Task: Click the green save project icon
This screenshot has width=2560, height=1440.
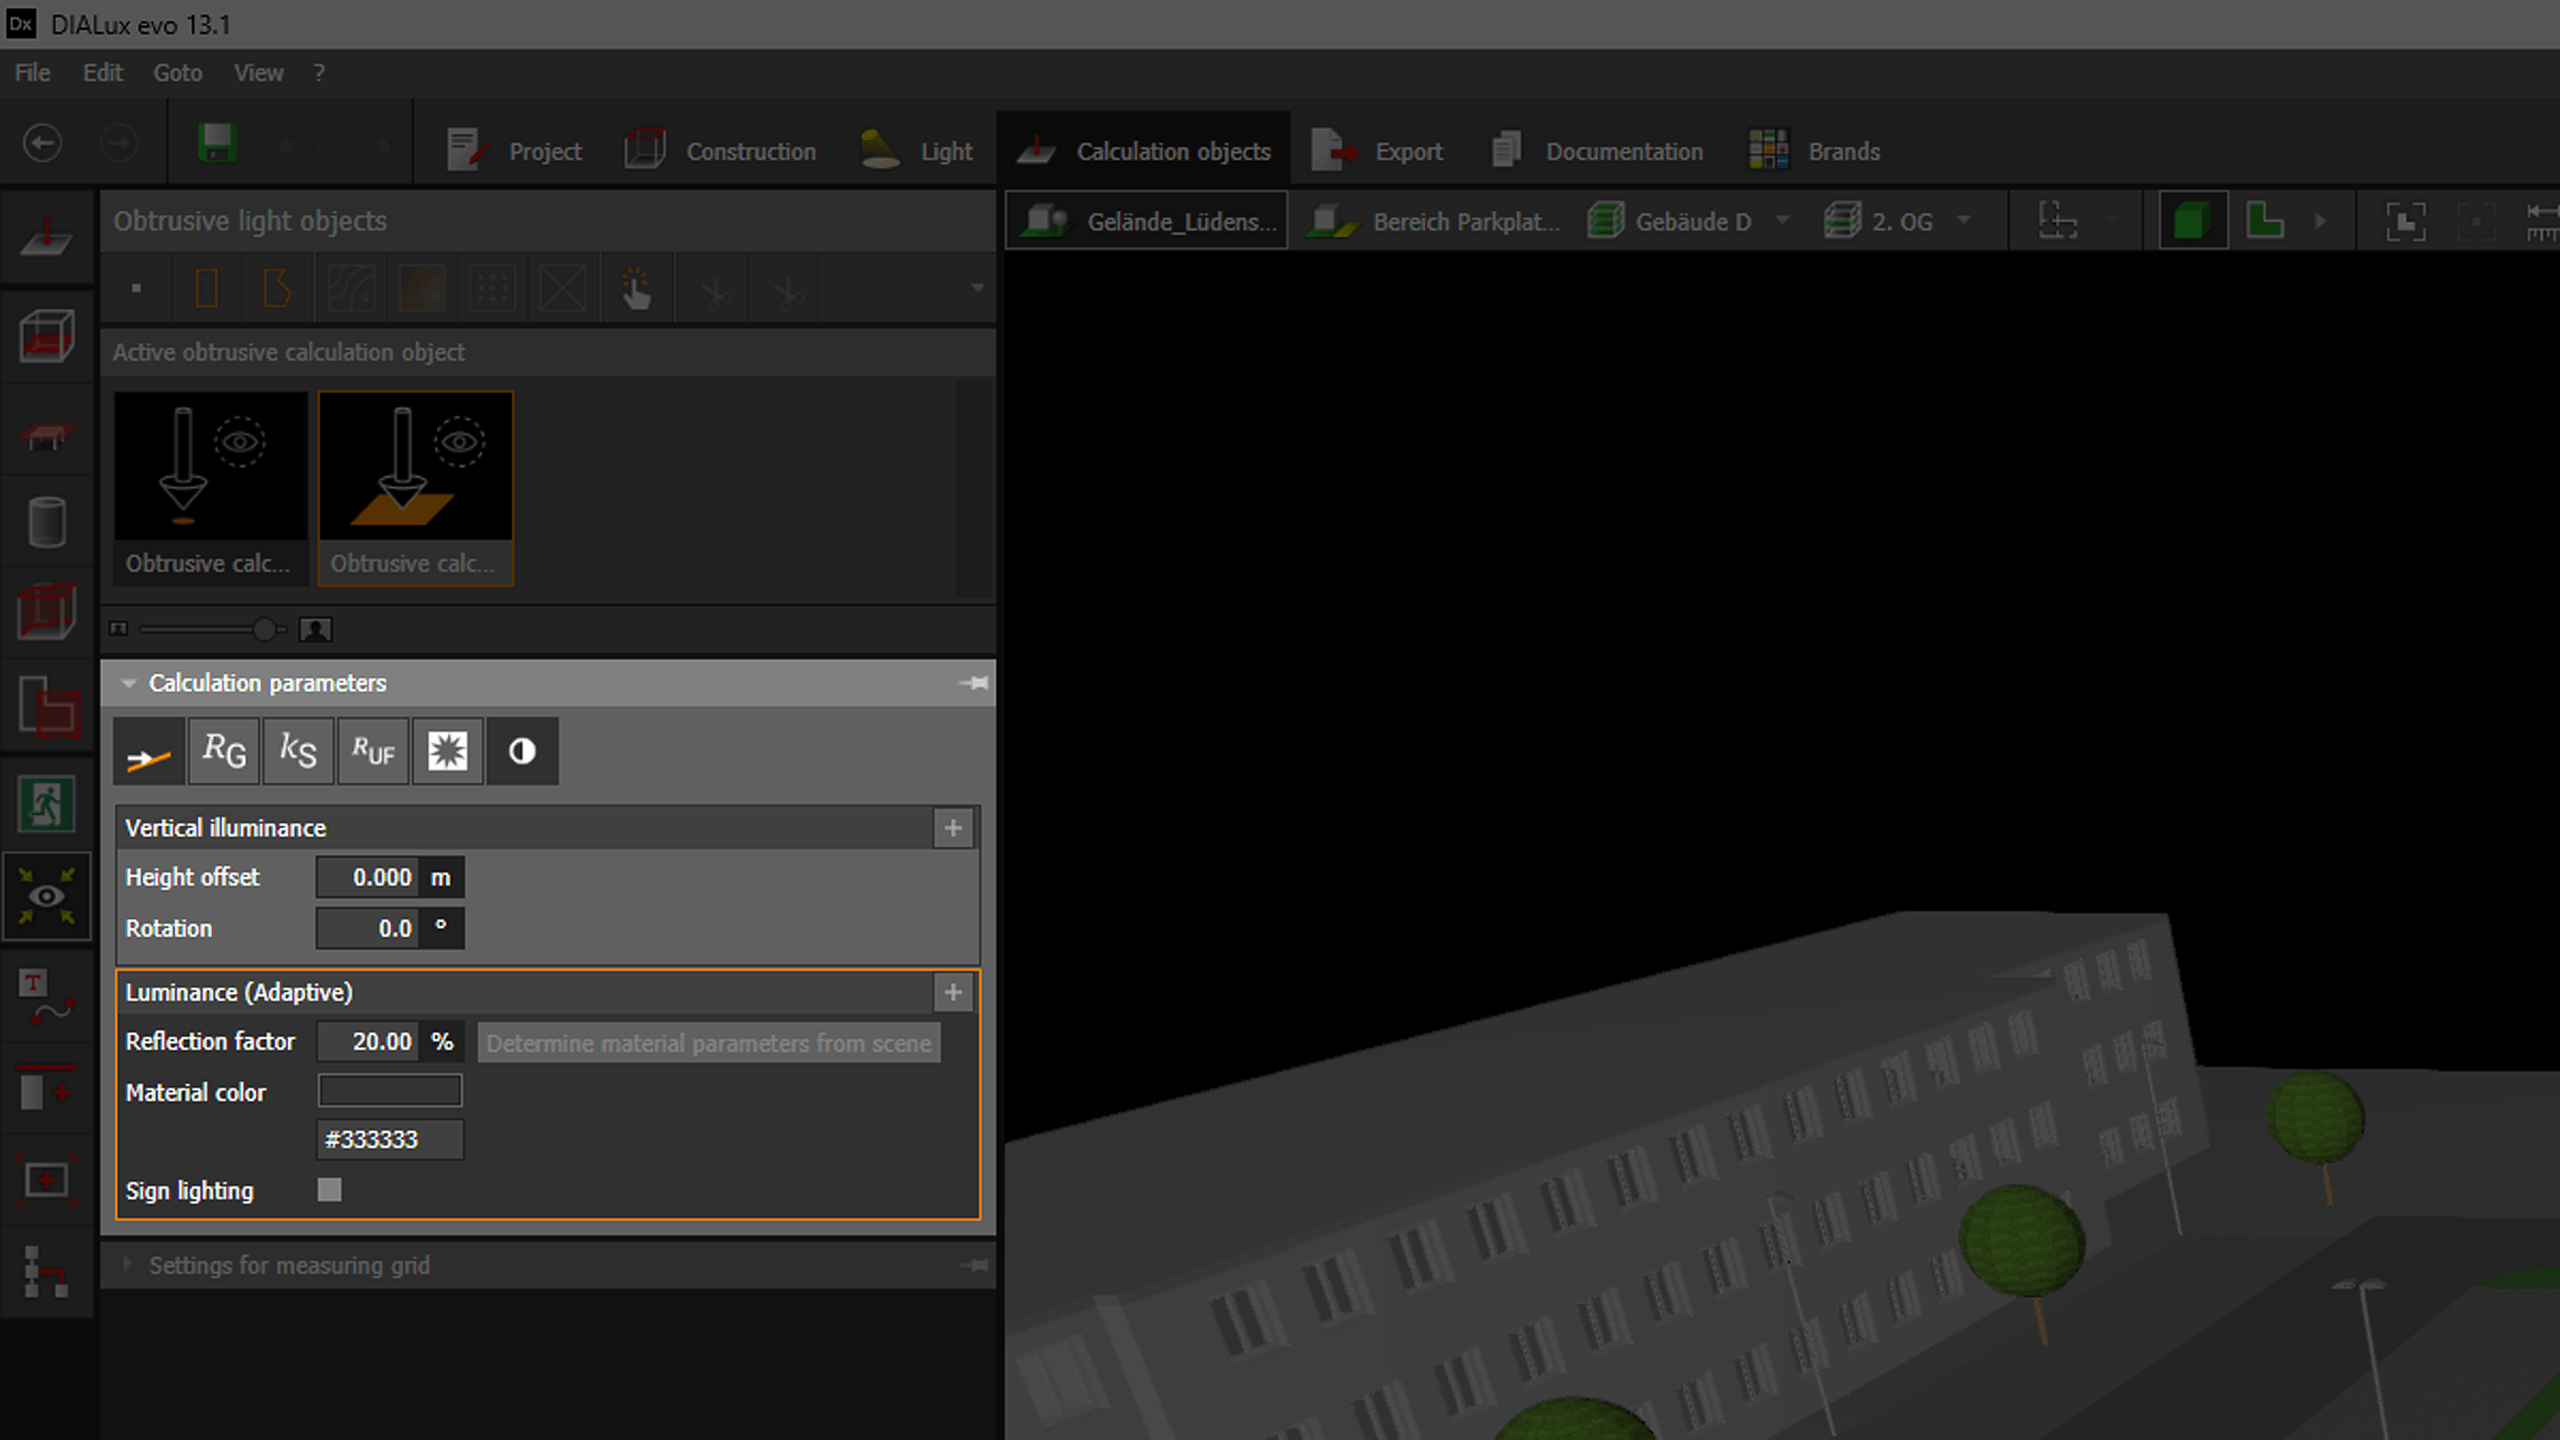Action: coord(217,144)
